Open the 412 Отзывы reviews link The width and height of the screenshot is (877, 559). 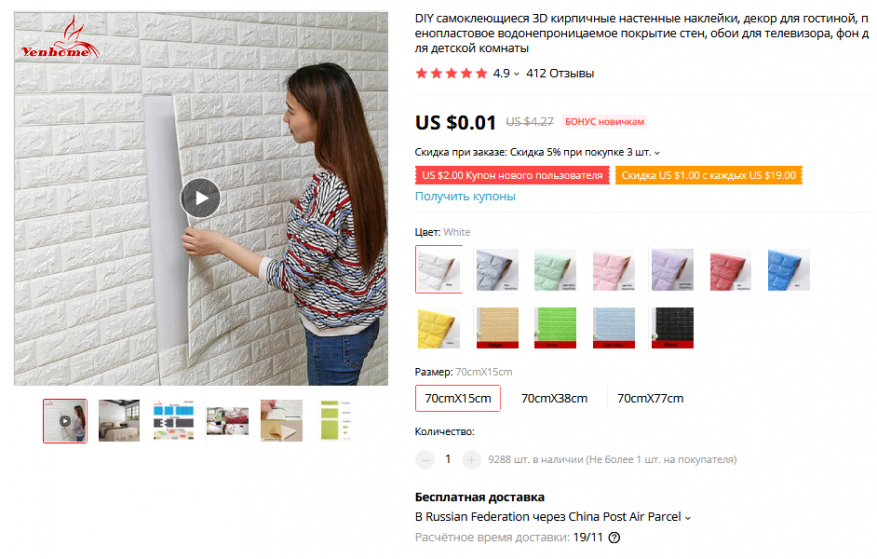[560, 73]
